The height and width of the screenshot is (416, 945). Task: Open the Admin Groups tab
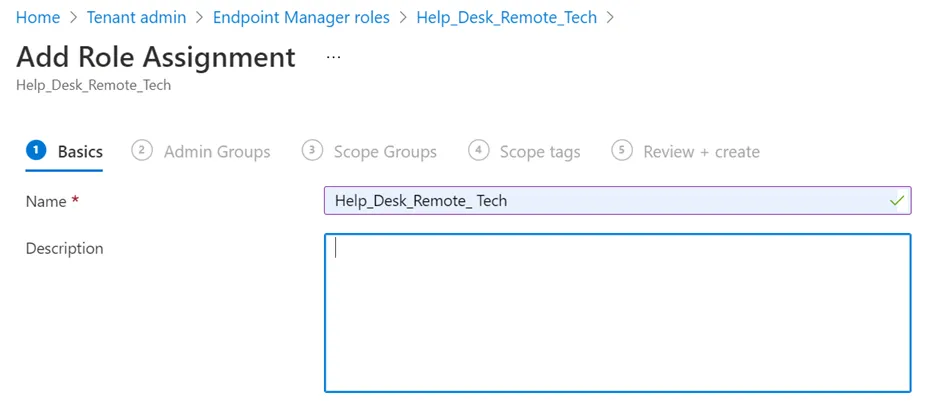(x=217, y=152)
